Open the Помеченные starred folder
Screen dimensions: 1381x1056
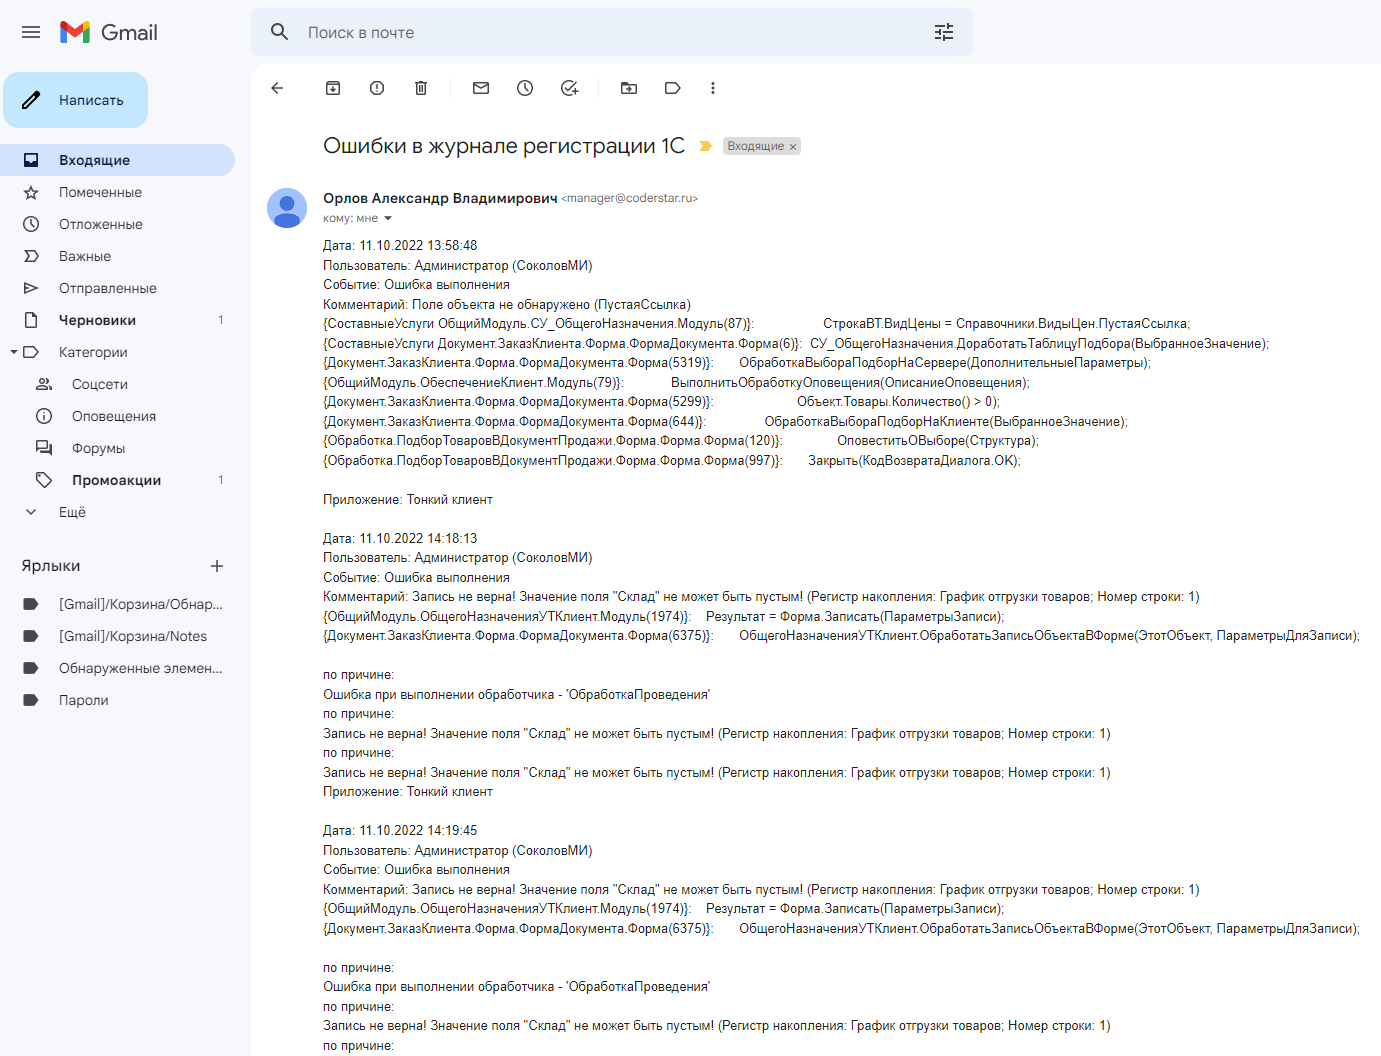click(117, 192)
